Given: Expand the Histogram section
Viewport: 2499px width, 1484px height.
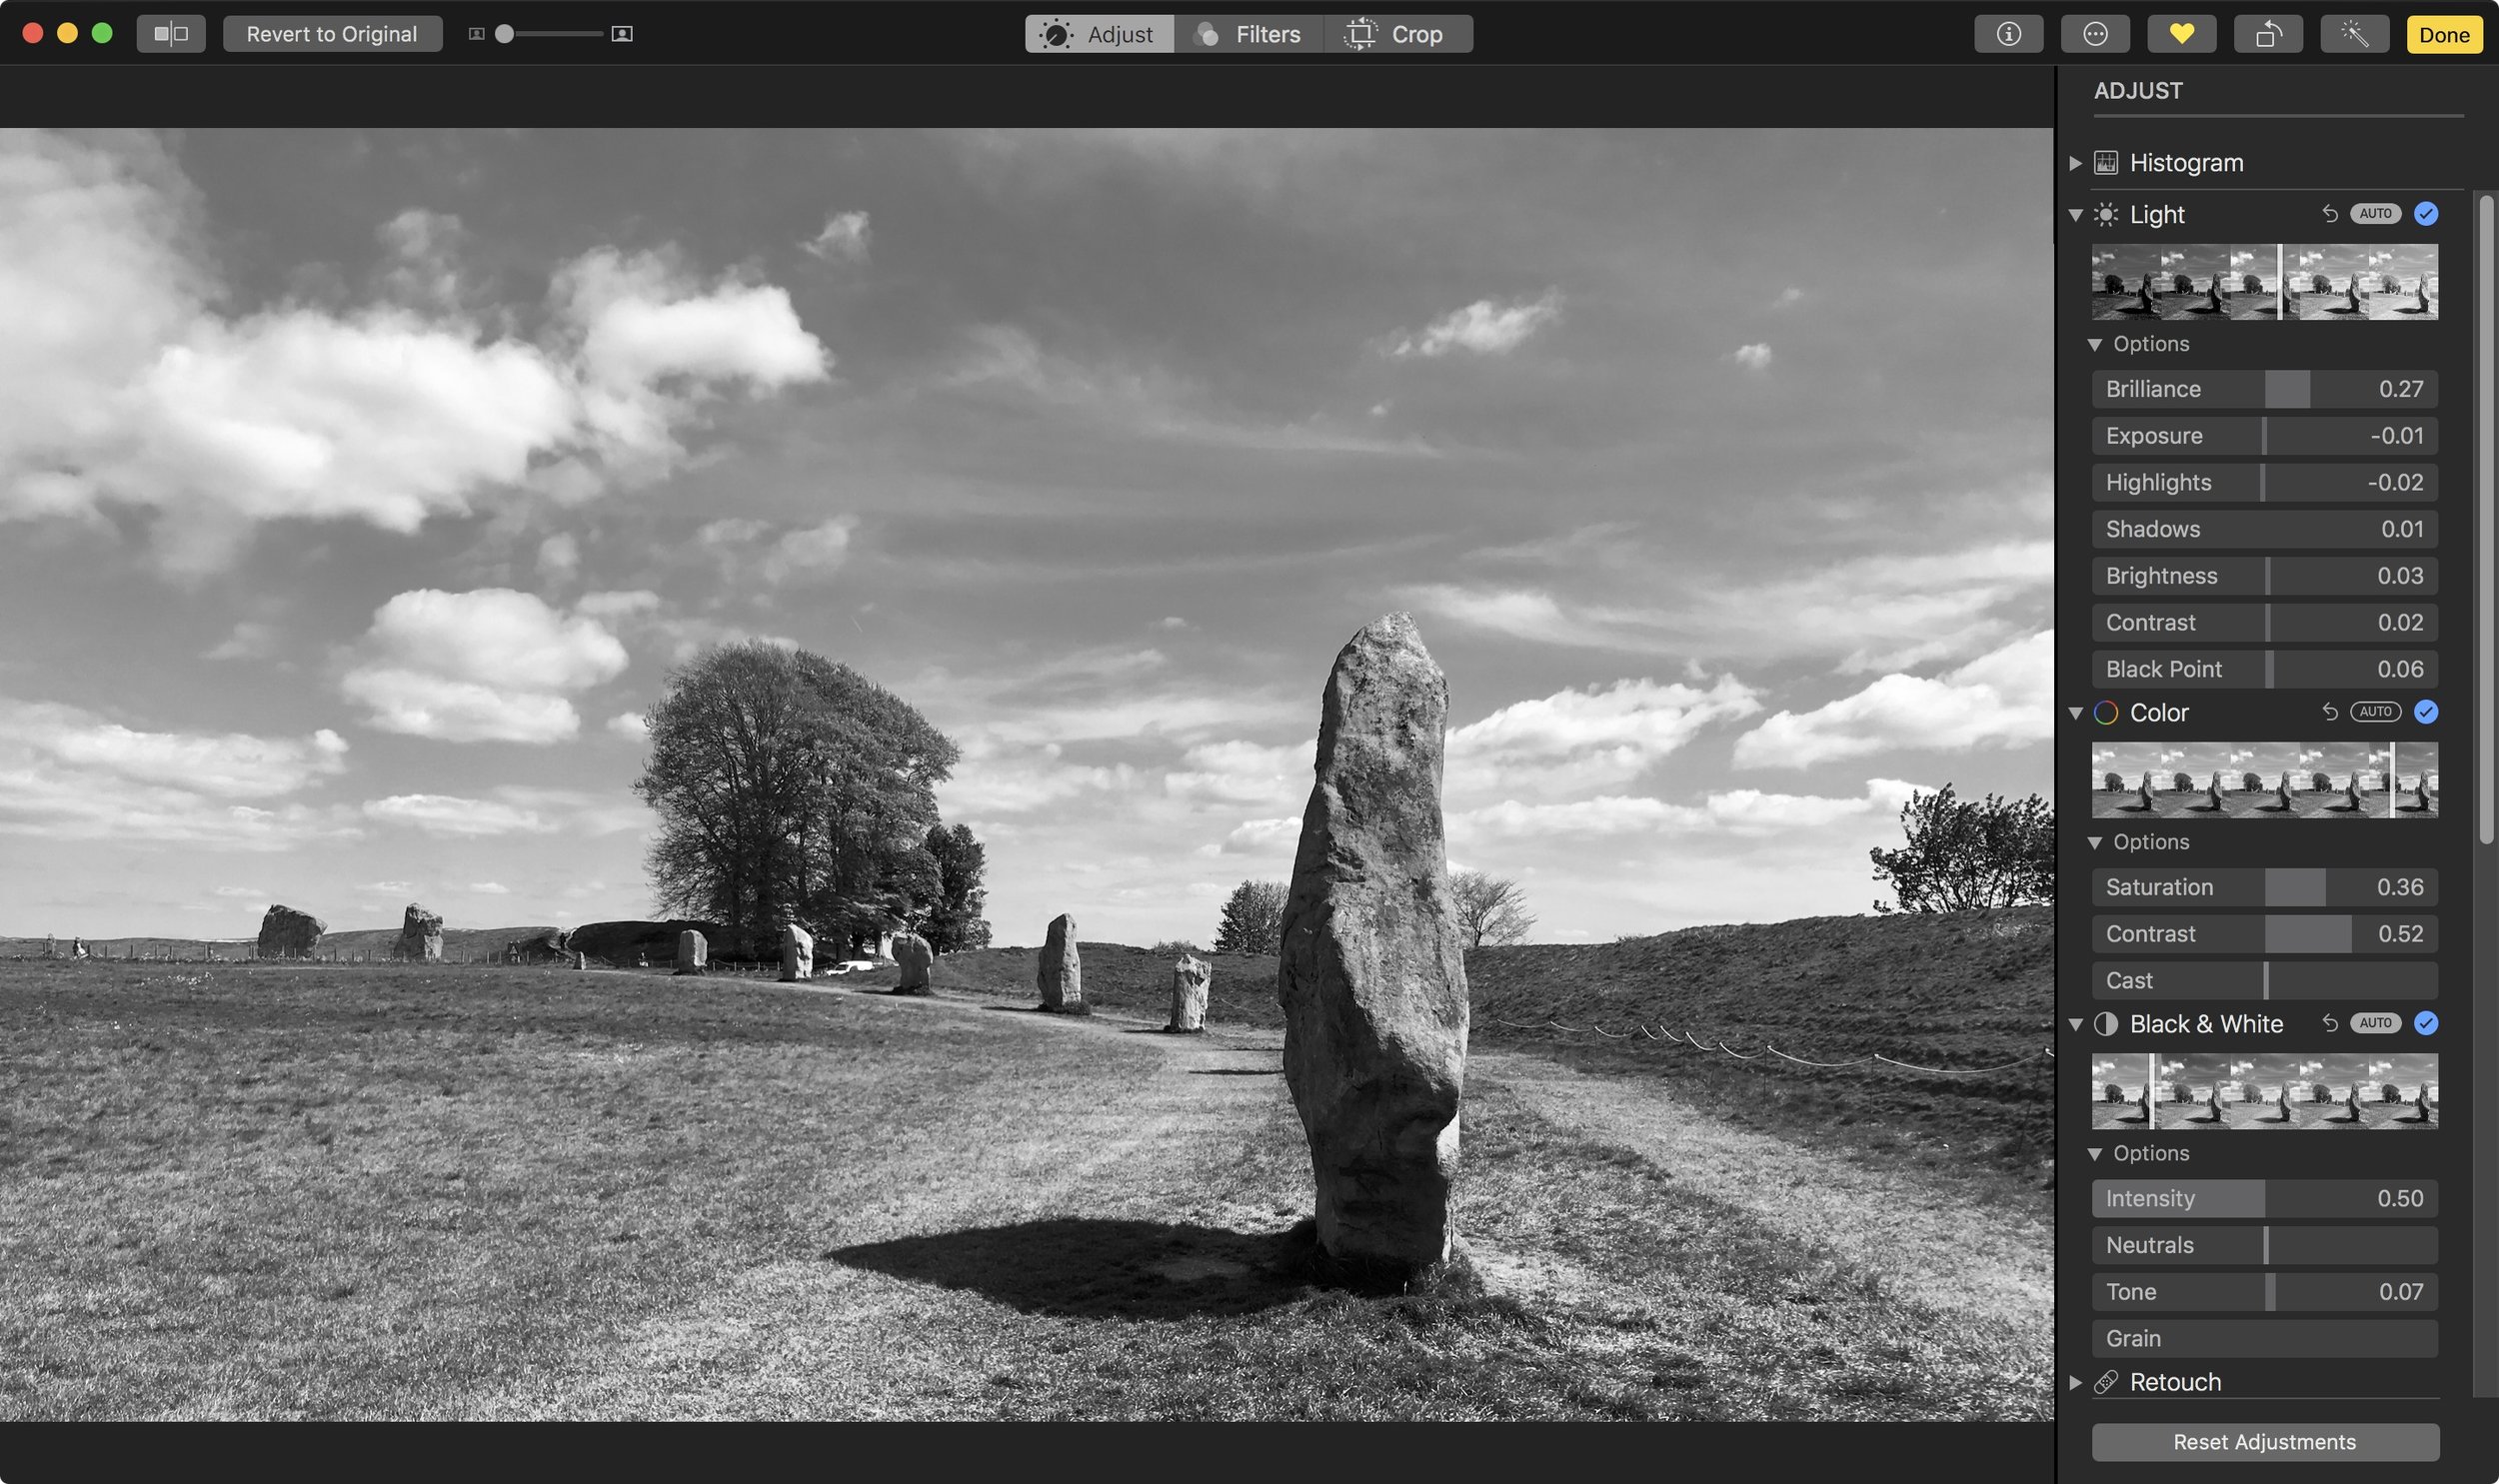Looking at the screenshot, I should coord(2076,162).
